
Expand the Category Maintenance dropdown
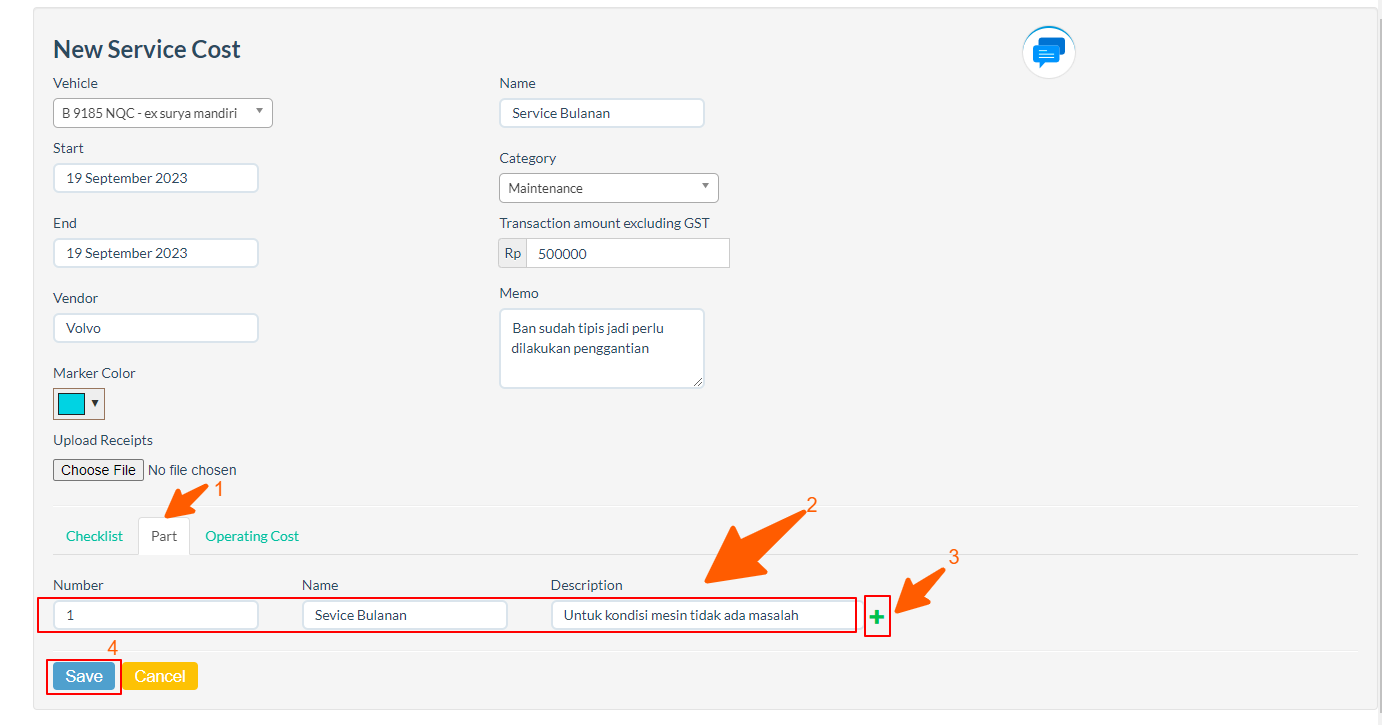(x=608, y=188)
